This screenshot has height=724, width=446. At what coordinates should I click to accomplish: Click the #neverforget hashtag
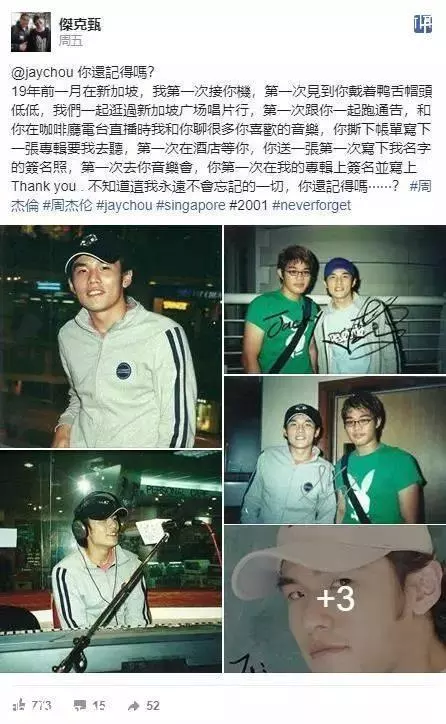312,205
